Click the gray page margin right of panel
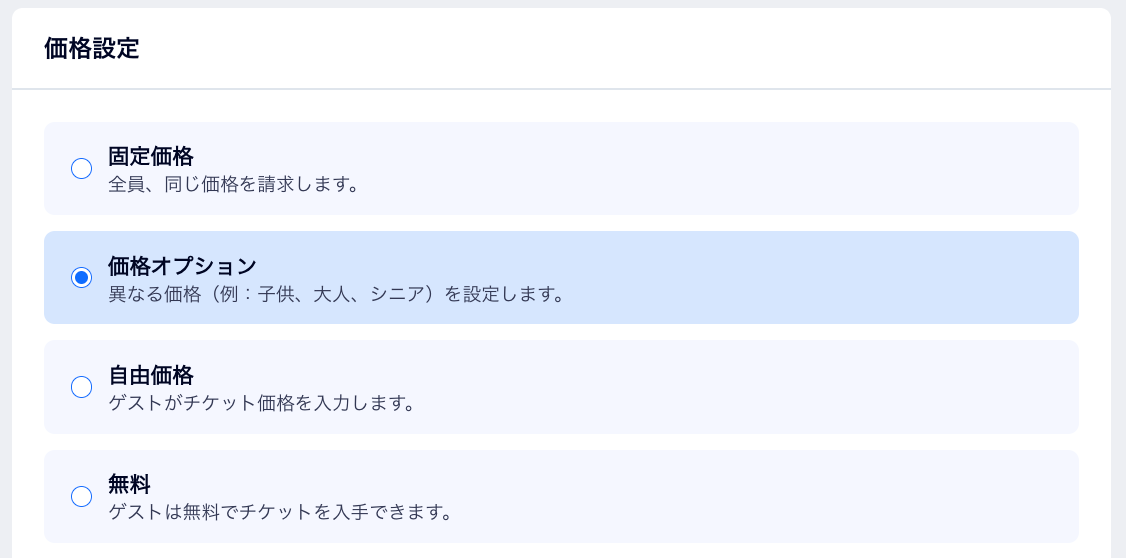1126x558 pixels. click(x=1119, y=300)
